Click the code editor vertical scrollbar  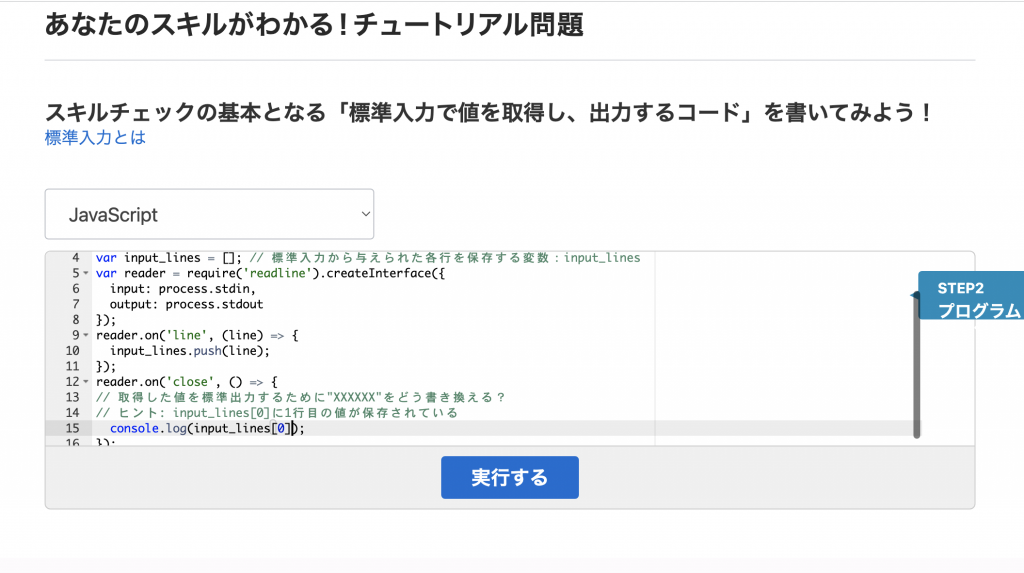[916, 366]
